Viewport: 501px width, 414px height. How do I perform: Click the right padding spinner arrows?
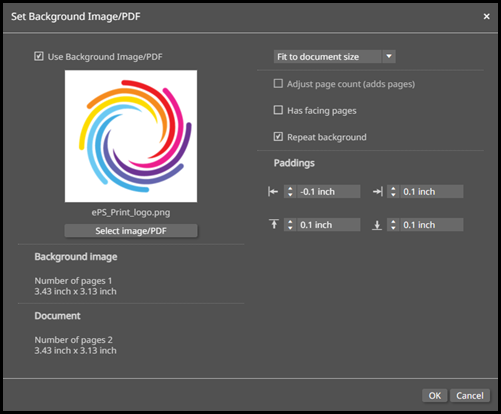393,192
